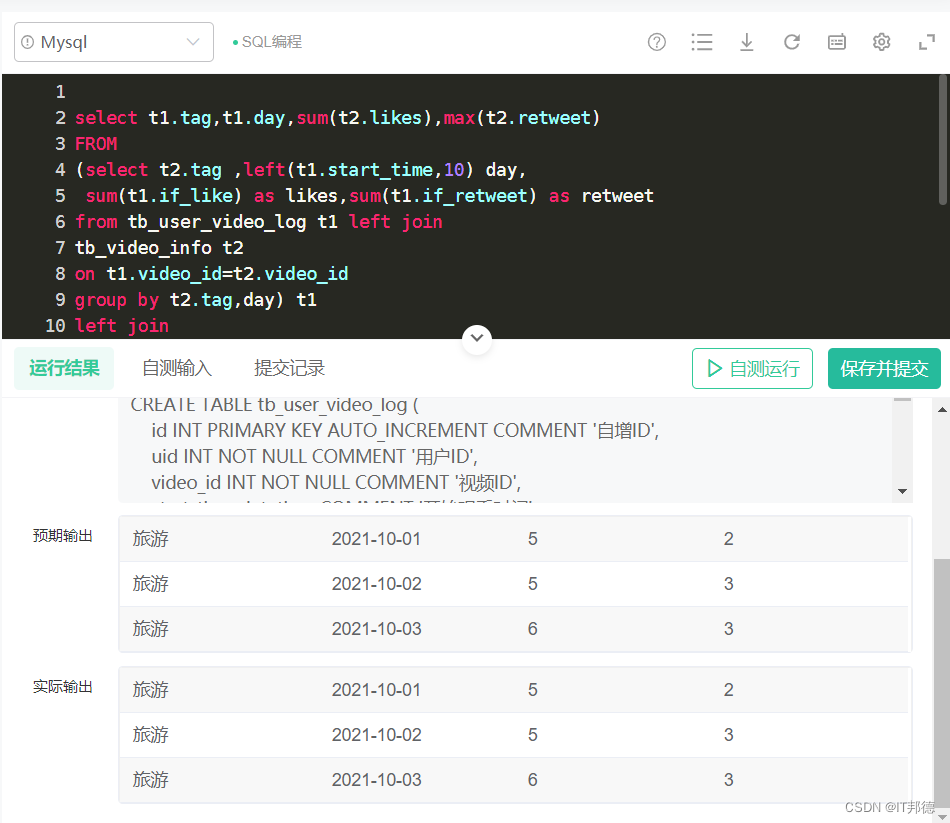This screenshot has height=823, width=950.
Task: Collapse editor with the chevron-down button
Action: point(477,339)
